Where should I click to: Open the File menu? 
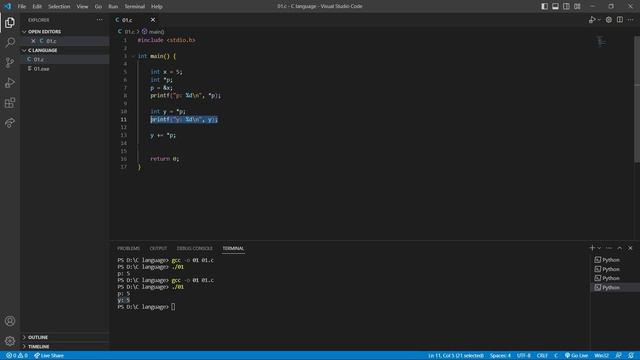(x=22, y=6)
